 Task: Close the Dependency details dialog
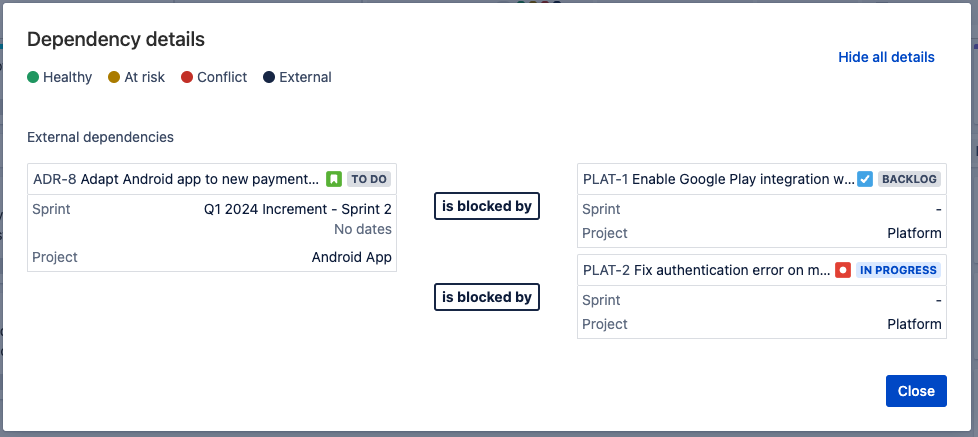[x=916, y=391]
